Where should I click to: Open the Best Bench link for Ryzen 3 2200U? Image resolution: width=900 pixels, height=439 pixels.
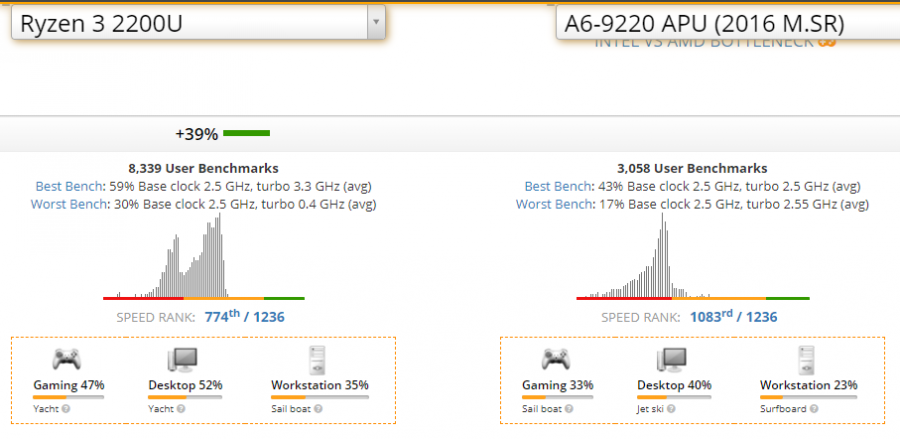(69, 187)
